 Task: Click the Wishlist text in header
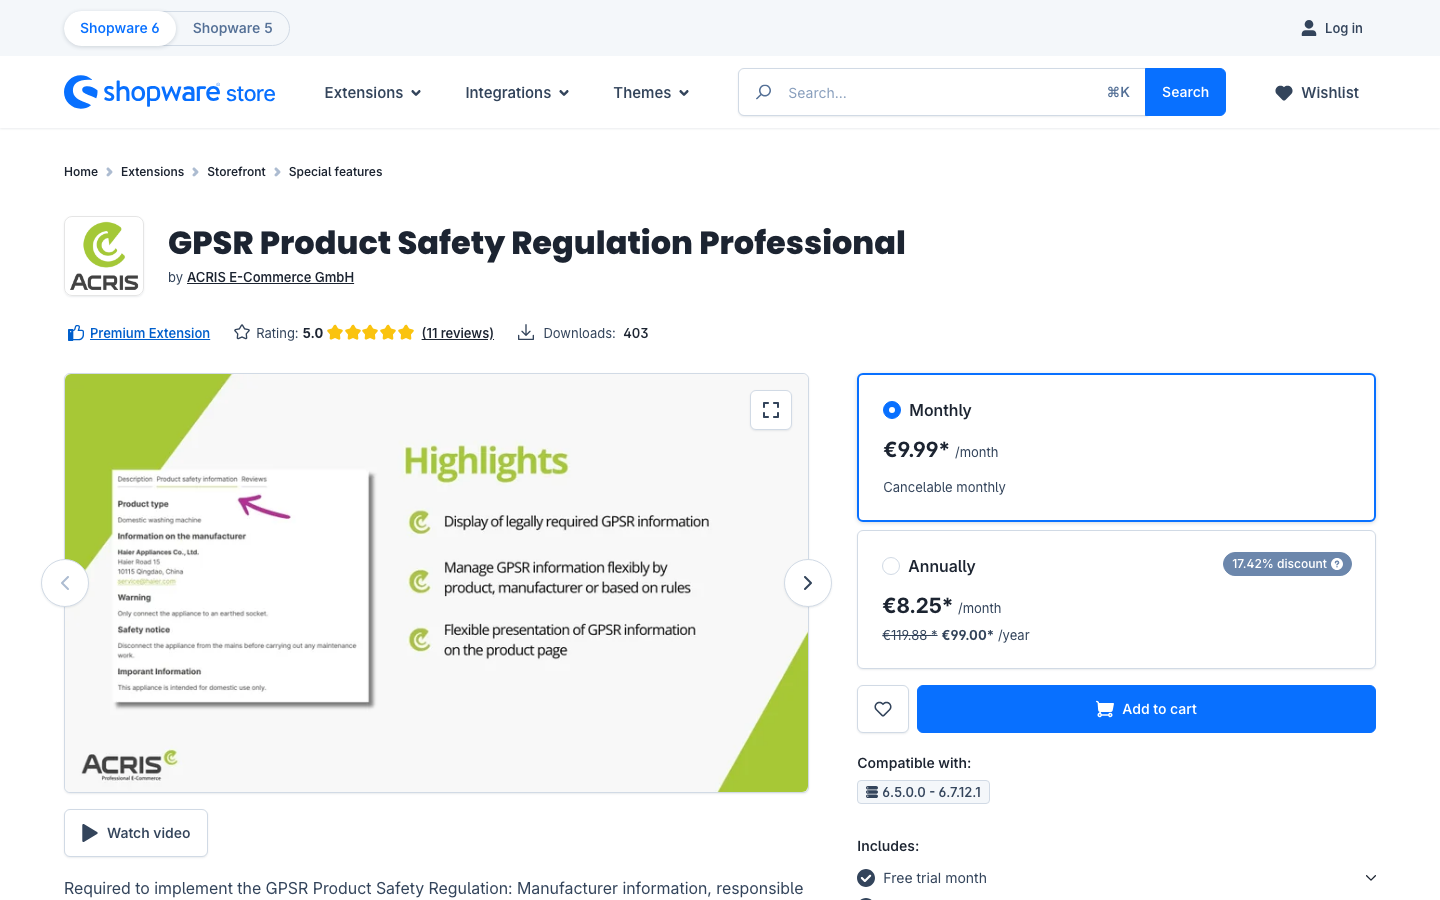1330,93
